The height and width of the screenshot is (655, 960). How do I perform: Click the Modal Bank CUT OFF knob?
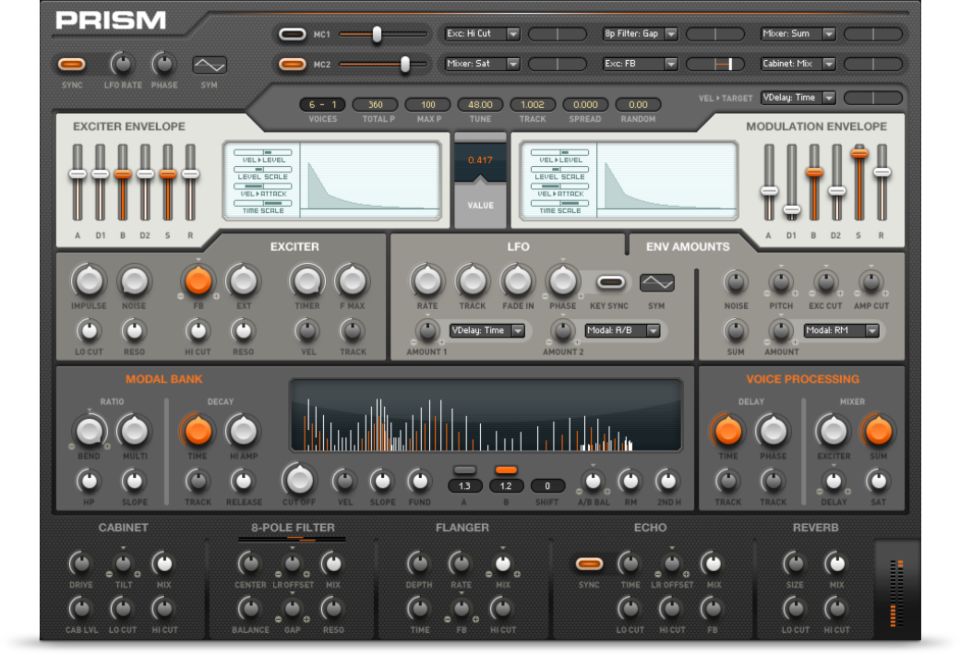click(297, 479)
